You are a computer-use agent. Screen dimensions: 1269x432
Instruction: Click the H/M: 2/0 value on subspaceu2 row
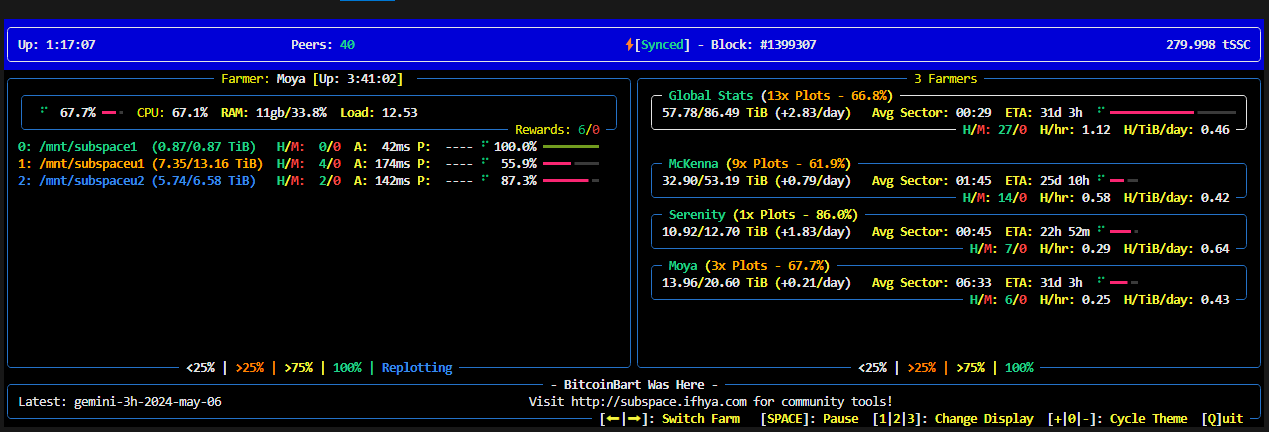point(309,180)
